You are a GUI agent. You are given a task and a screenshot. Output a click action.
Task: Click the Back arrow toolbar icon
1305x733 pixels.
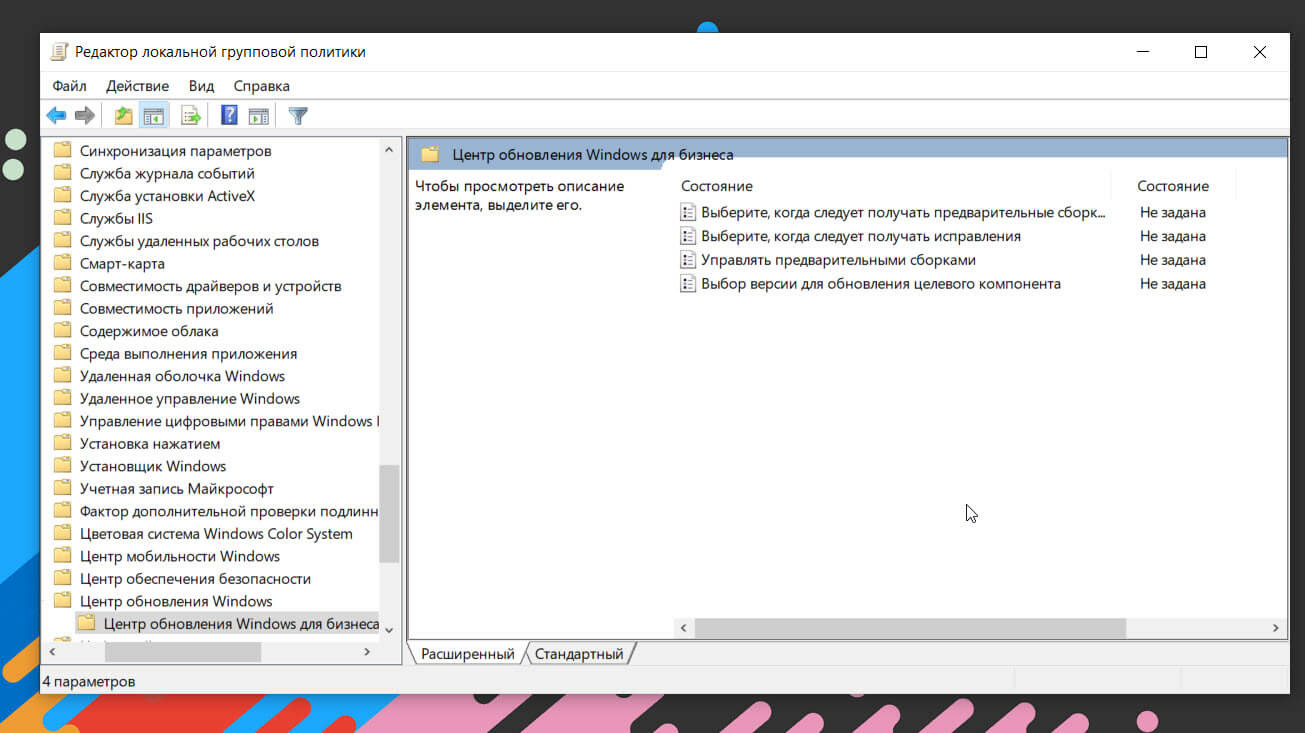pos(56,116)
